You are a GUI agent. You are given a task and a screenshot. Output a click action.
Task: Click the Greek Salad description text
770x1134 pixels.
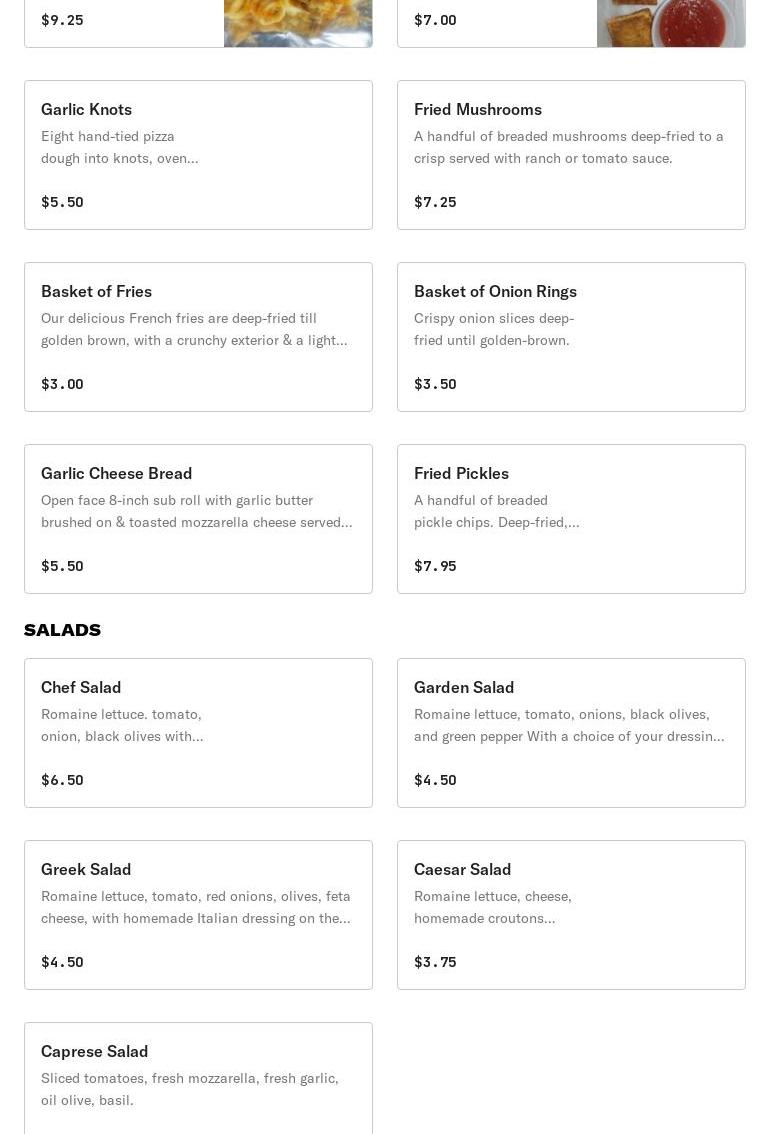pyautogui.click(x=195, y=907)
